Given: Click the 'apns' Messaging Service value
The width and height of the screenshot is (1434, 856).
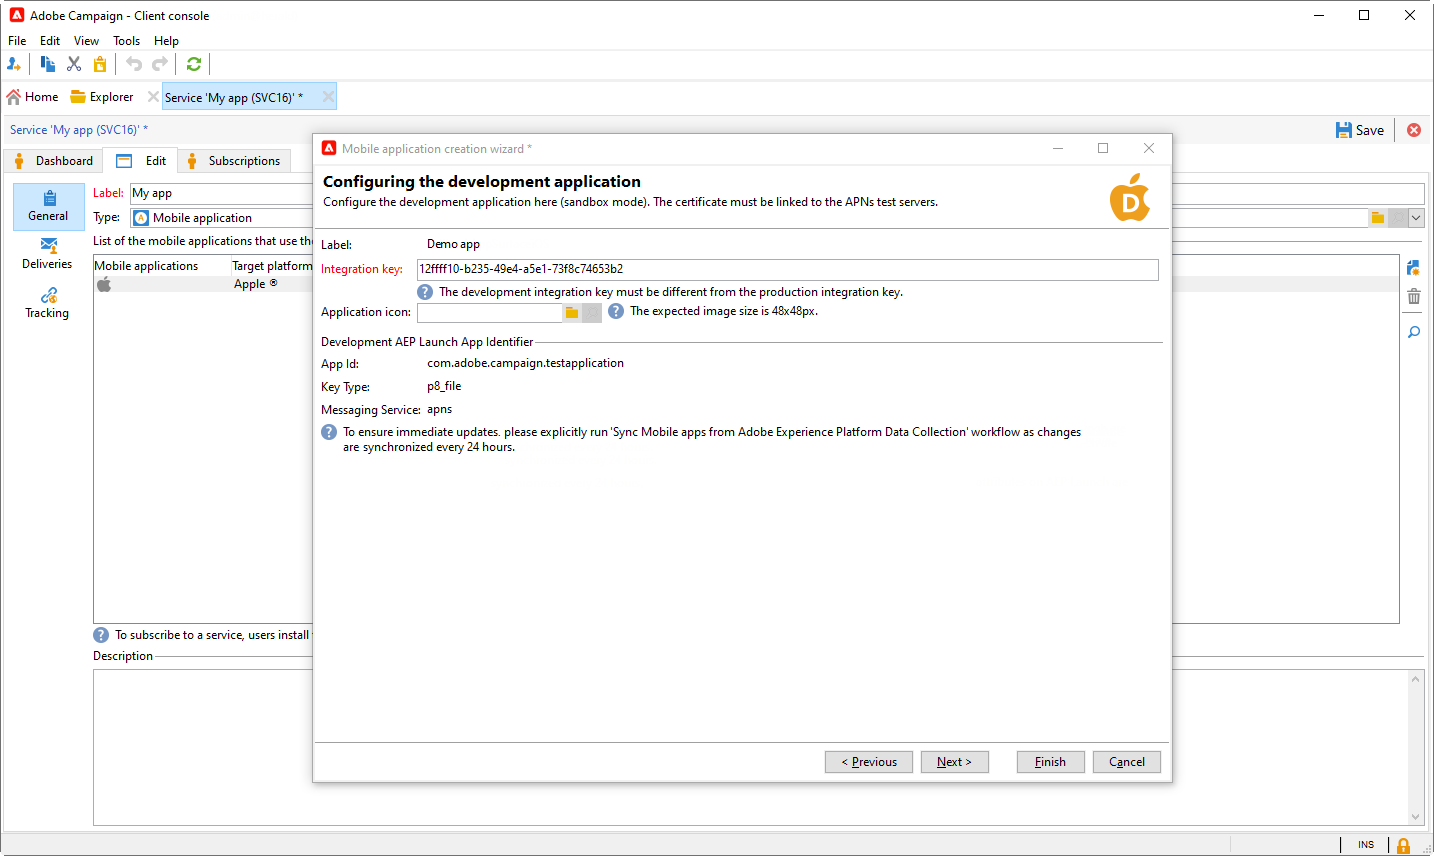Looking at the screenshot, I should tap(440, 409).
